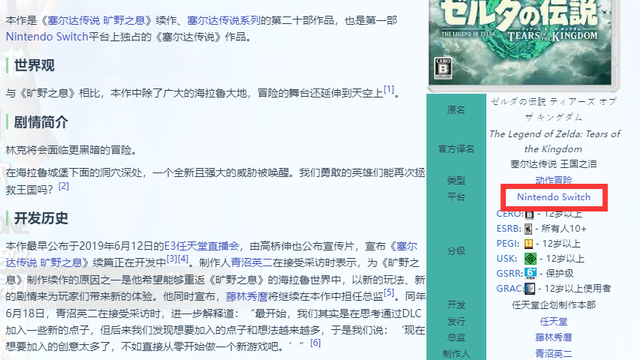Open footnote reference [5]
Viewport: 640px width, 360px height.
[389, 293]
